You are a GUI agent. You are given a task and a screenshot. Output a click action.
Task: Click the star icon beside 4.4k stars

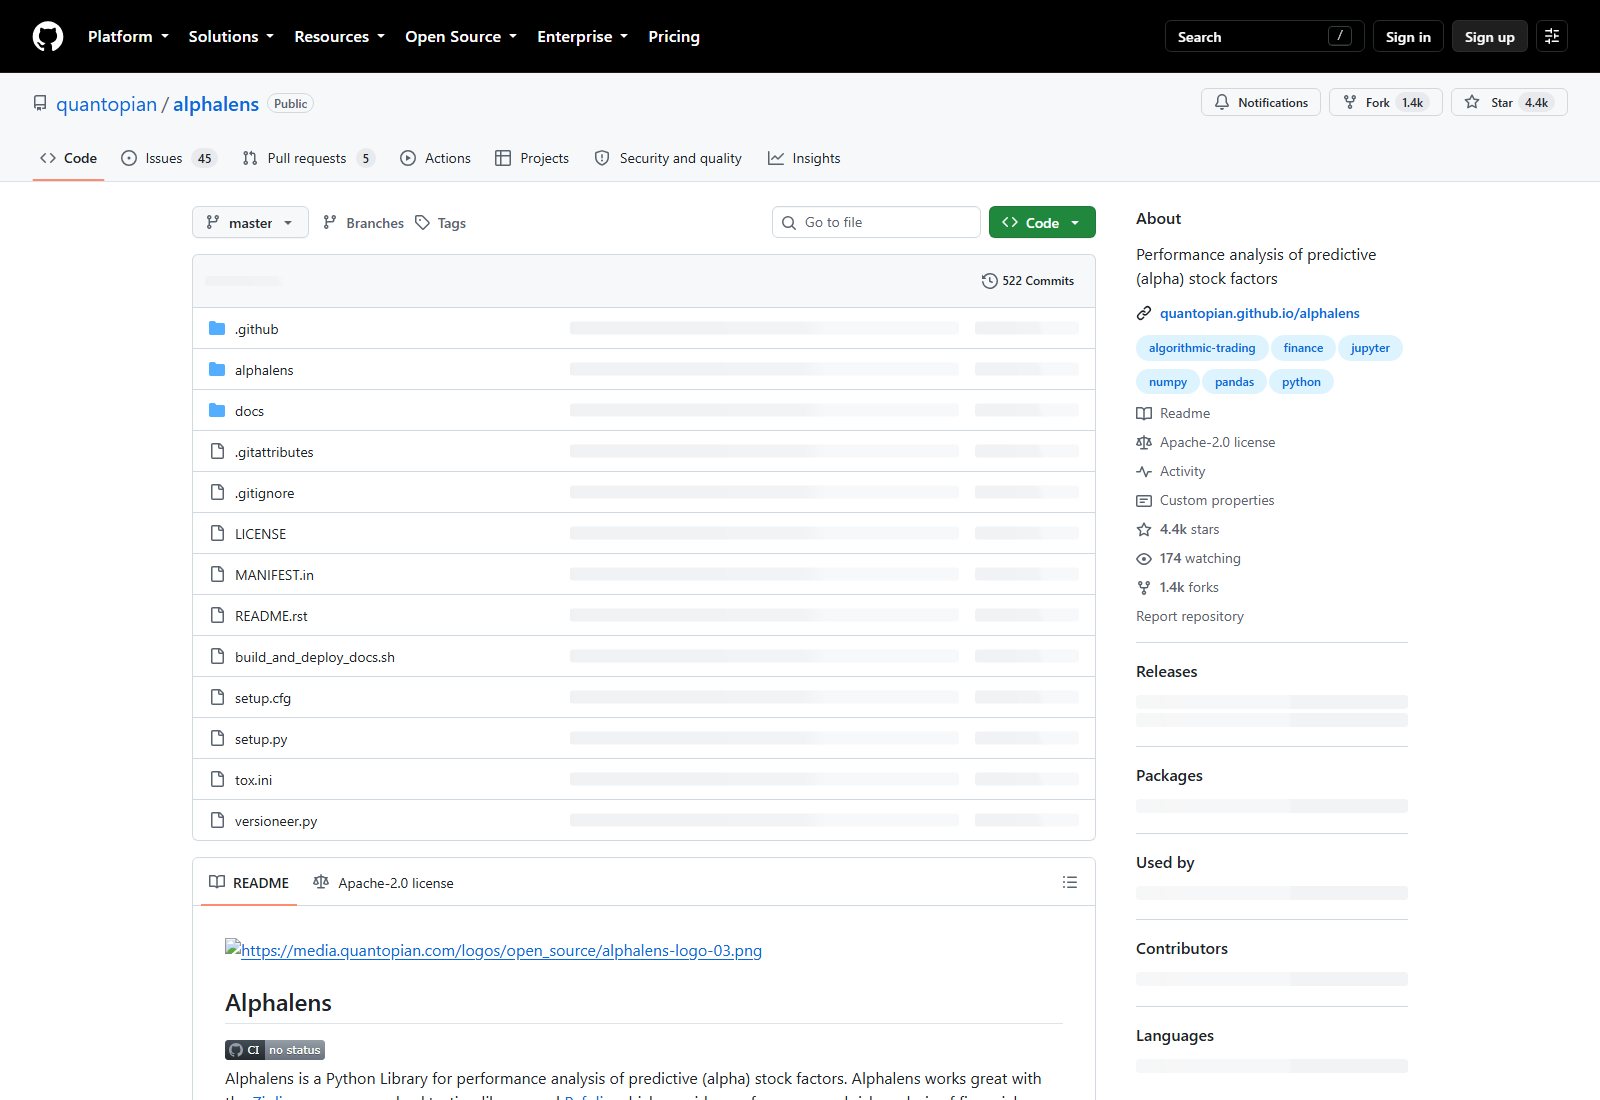click(1144, 529)
